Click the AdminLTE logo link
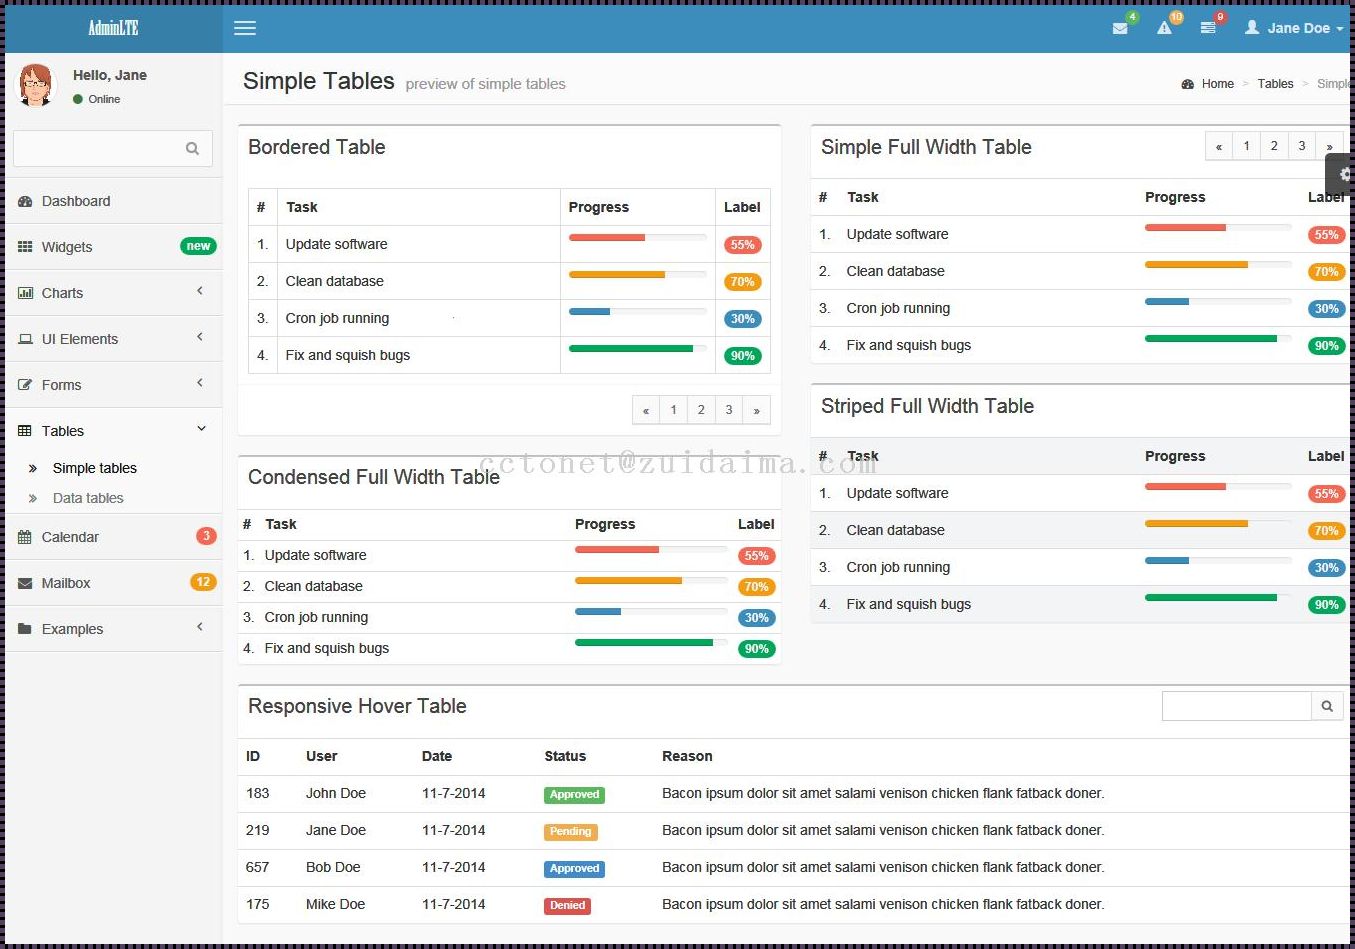 point(113,28)
